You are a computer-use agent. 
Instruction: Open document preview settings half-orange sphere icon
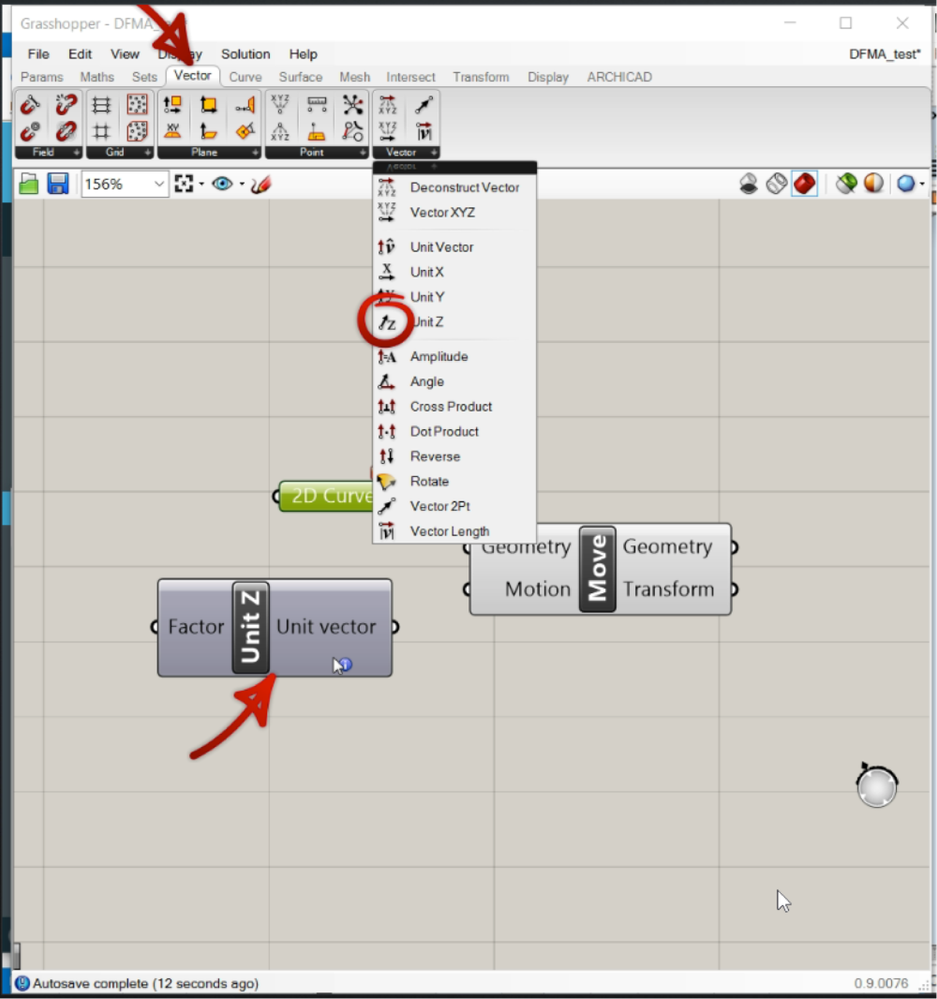point(873,184)
